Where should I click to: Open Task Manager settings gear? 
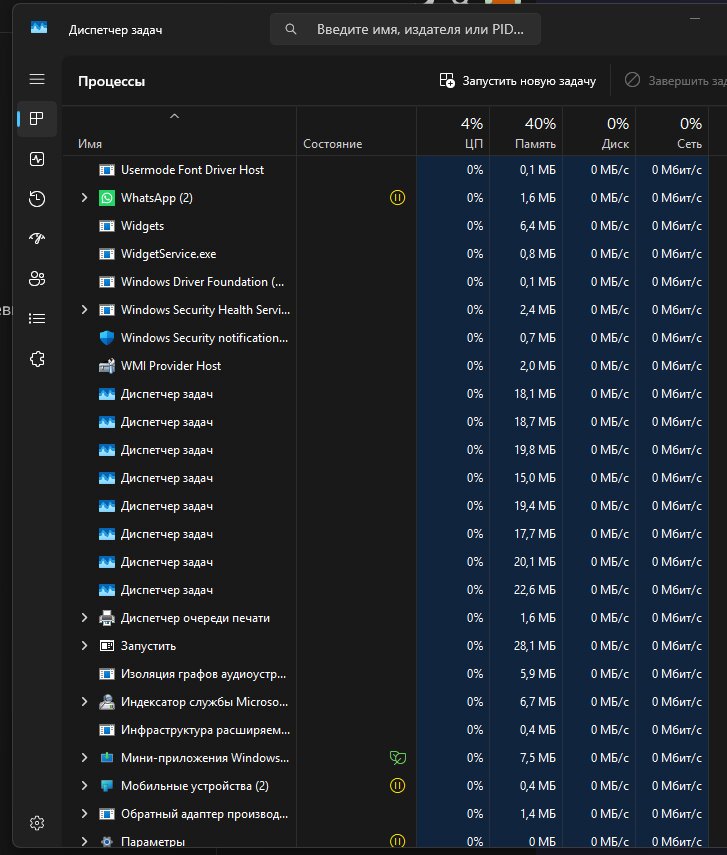pyautogui.click(x=37, y=823)
